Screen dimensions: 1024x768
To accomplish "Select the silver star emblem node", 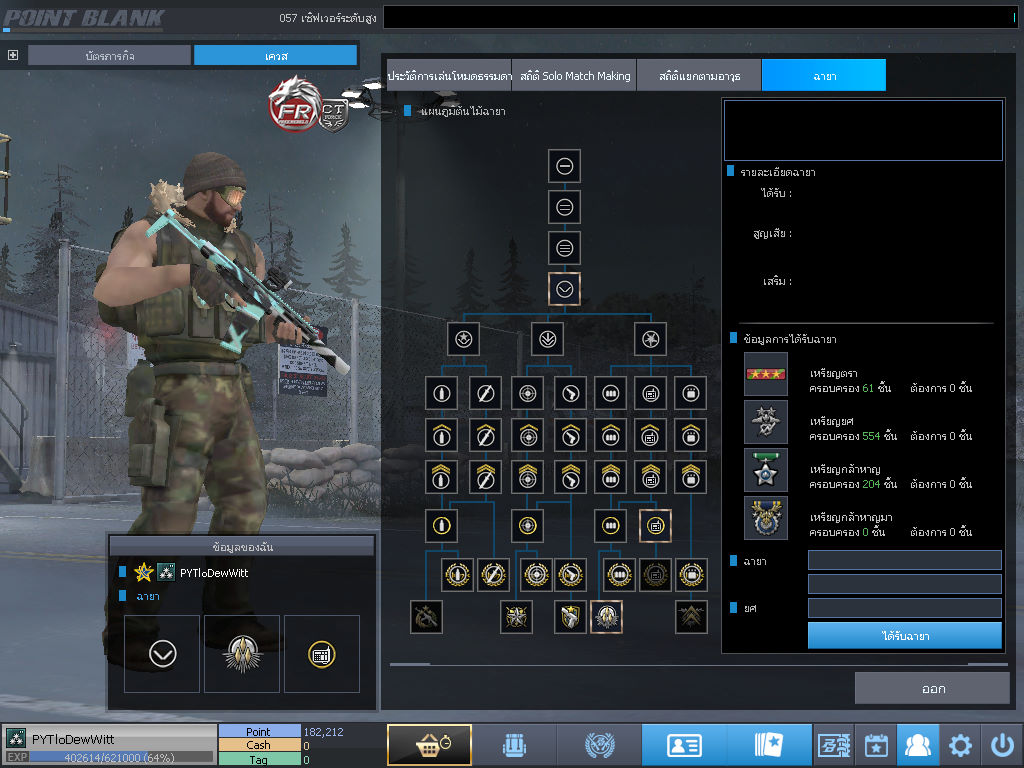I will tap(516, 616).
